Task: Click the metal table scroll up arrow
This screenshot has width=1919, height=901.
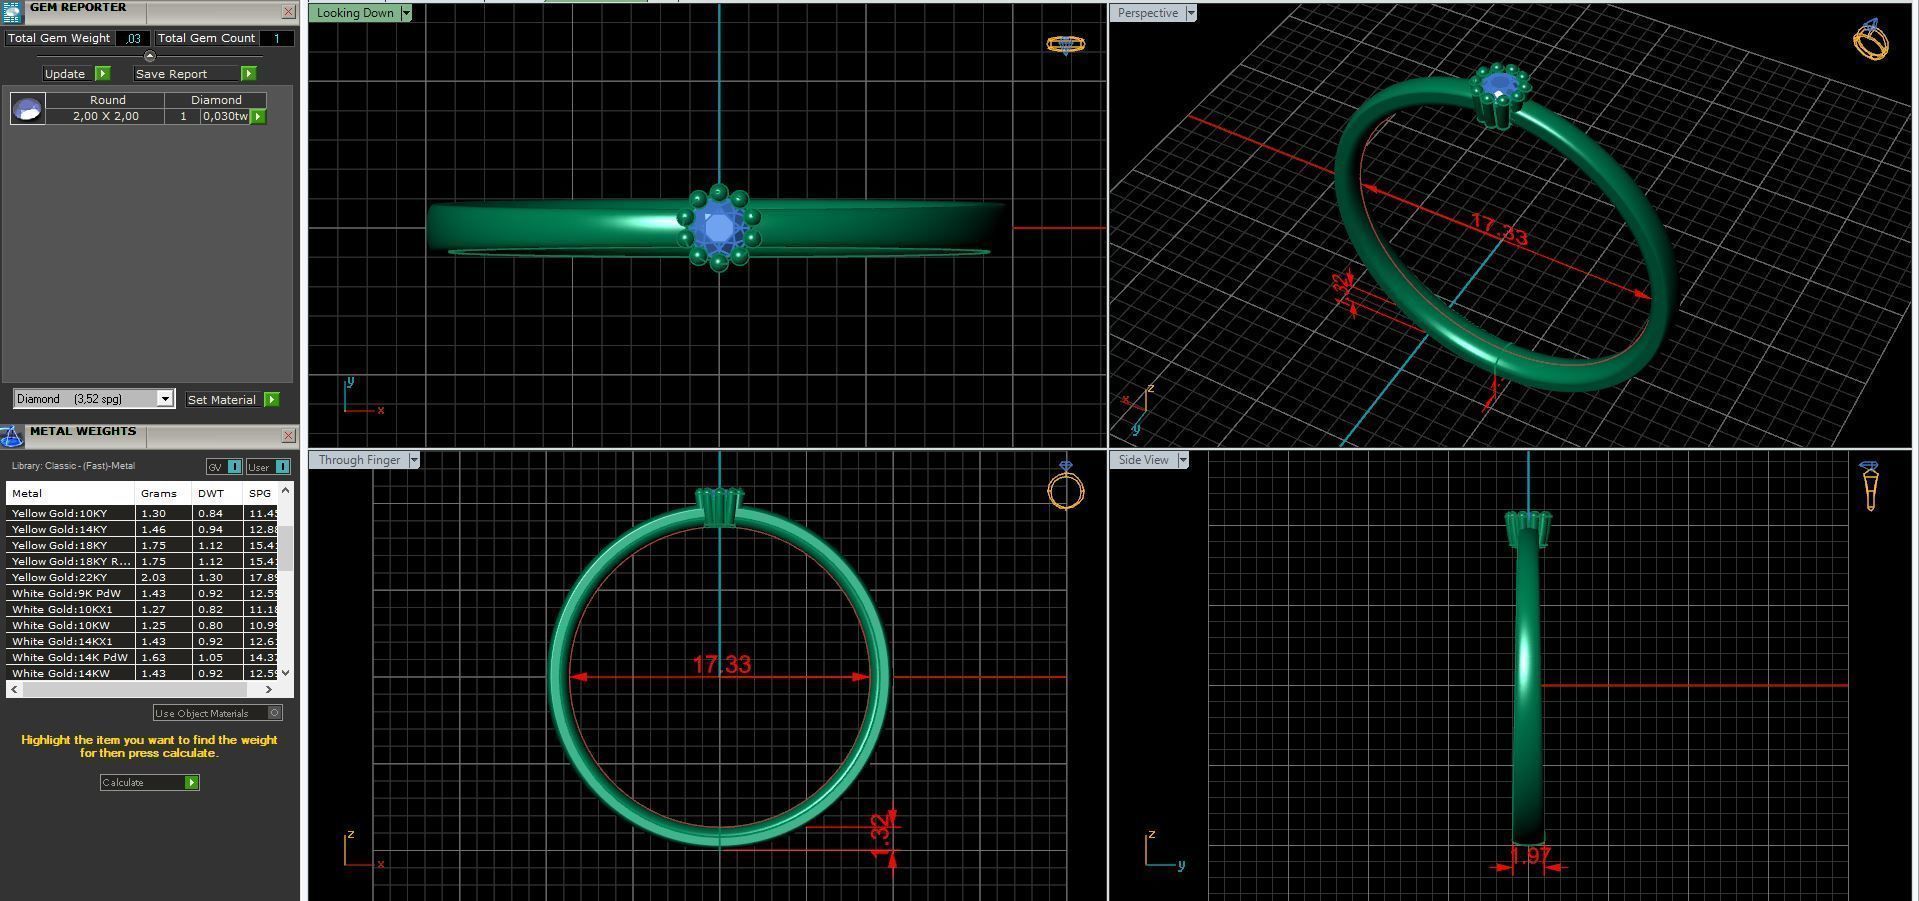Action: click(x=286, y=490)
